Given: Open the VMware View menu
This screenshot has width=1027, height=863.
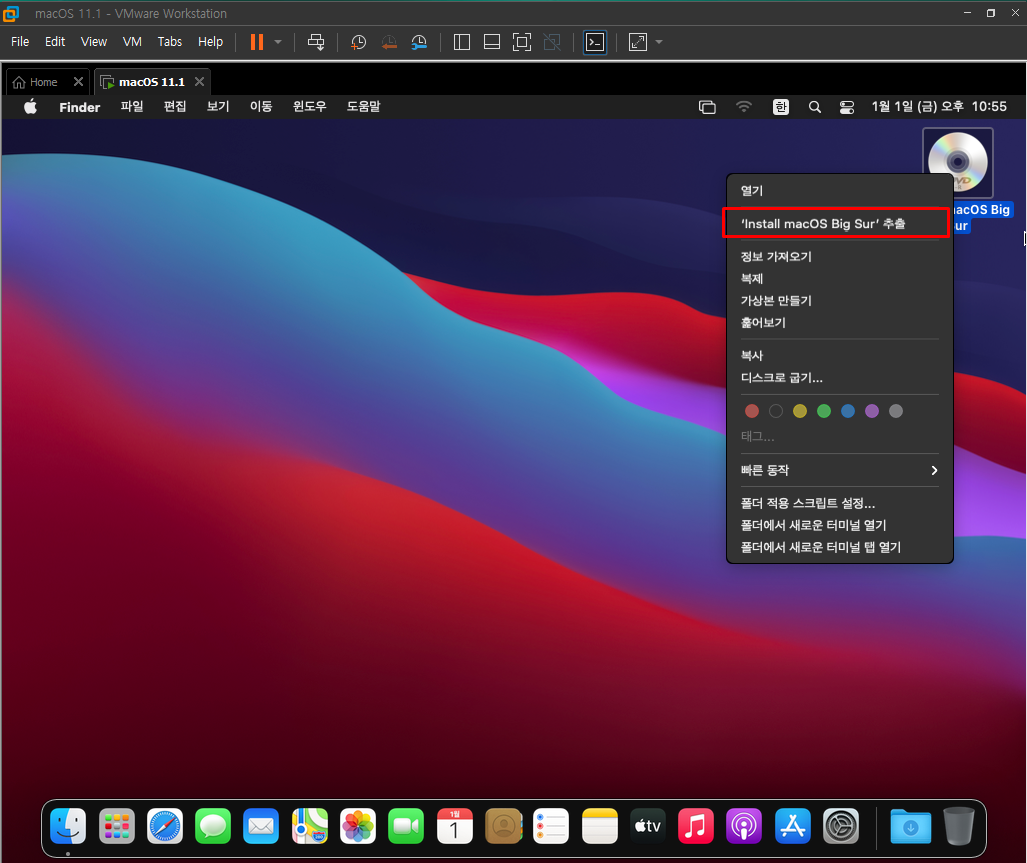Looking at the screenshot, I should 94,41.
